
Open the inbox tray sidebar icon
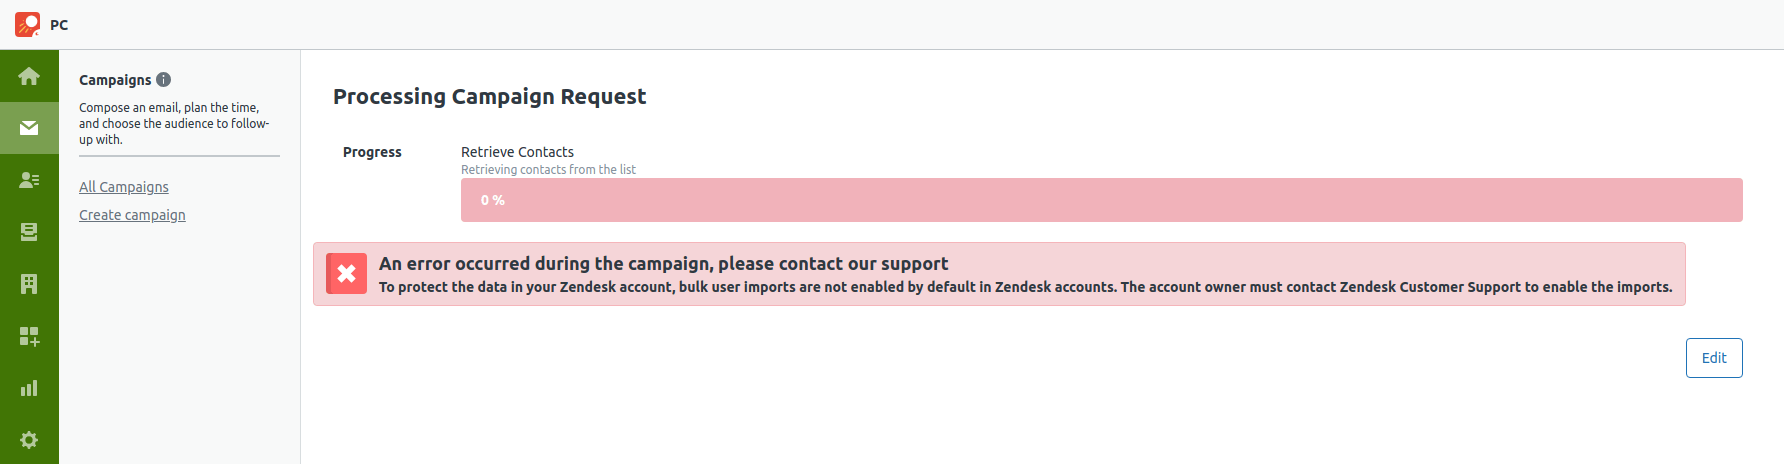pyautogui.click(x=29, y=232)
